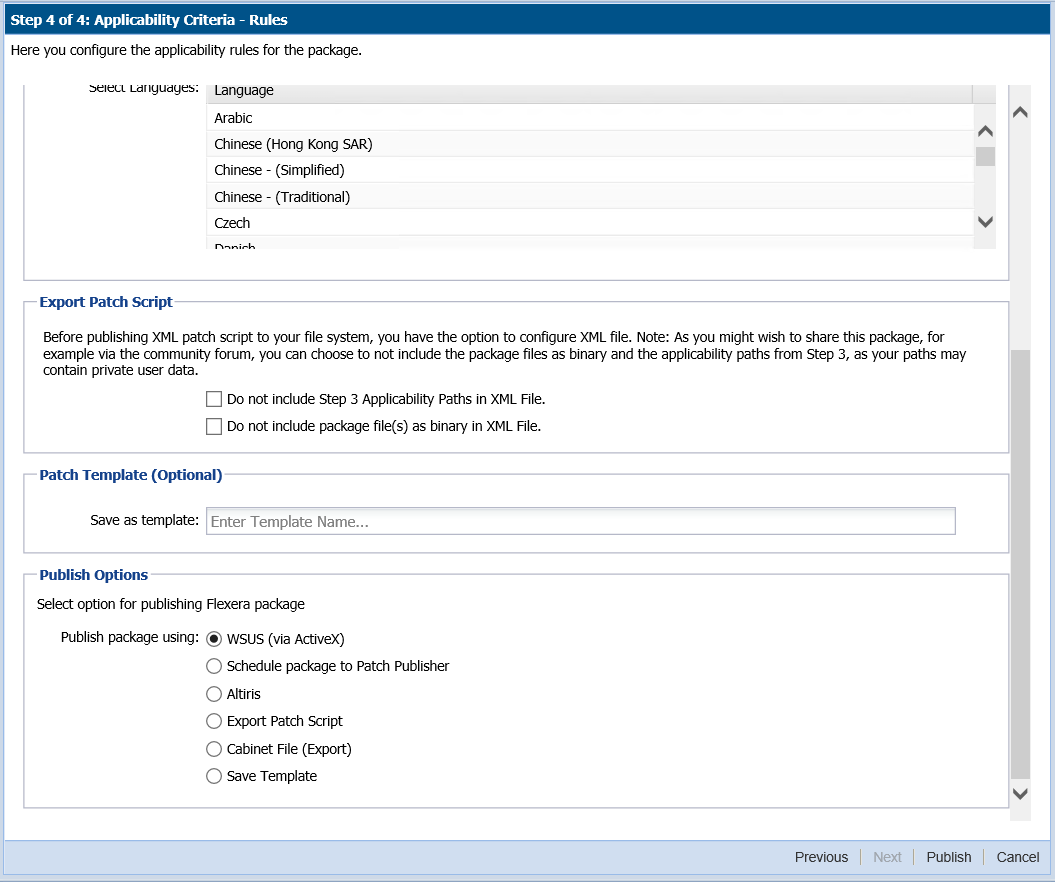The image size is (1055, 886).
Task: Click the main panel scroll-up arrow
Action: [1020, 113]
